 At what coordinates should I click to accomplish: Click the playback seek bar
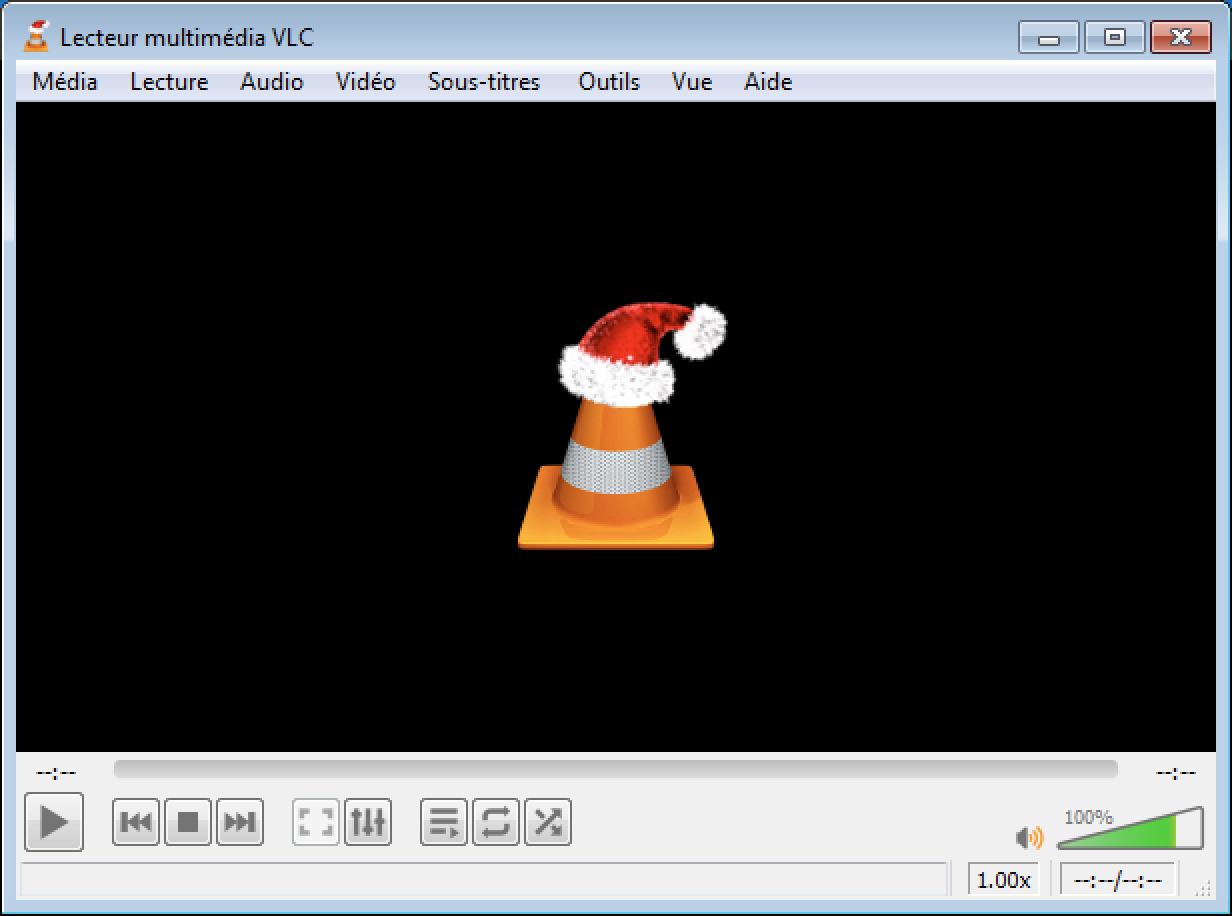[x=615, y=769]
